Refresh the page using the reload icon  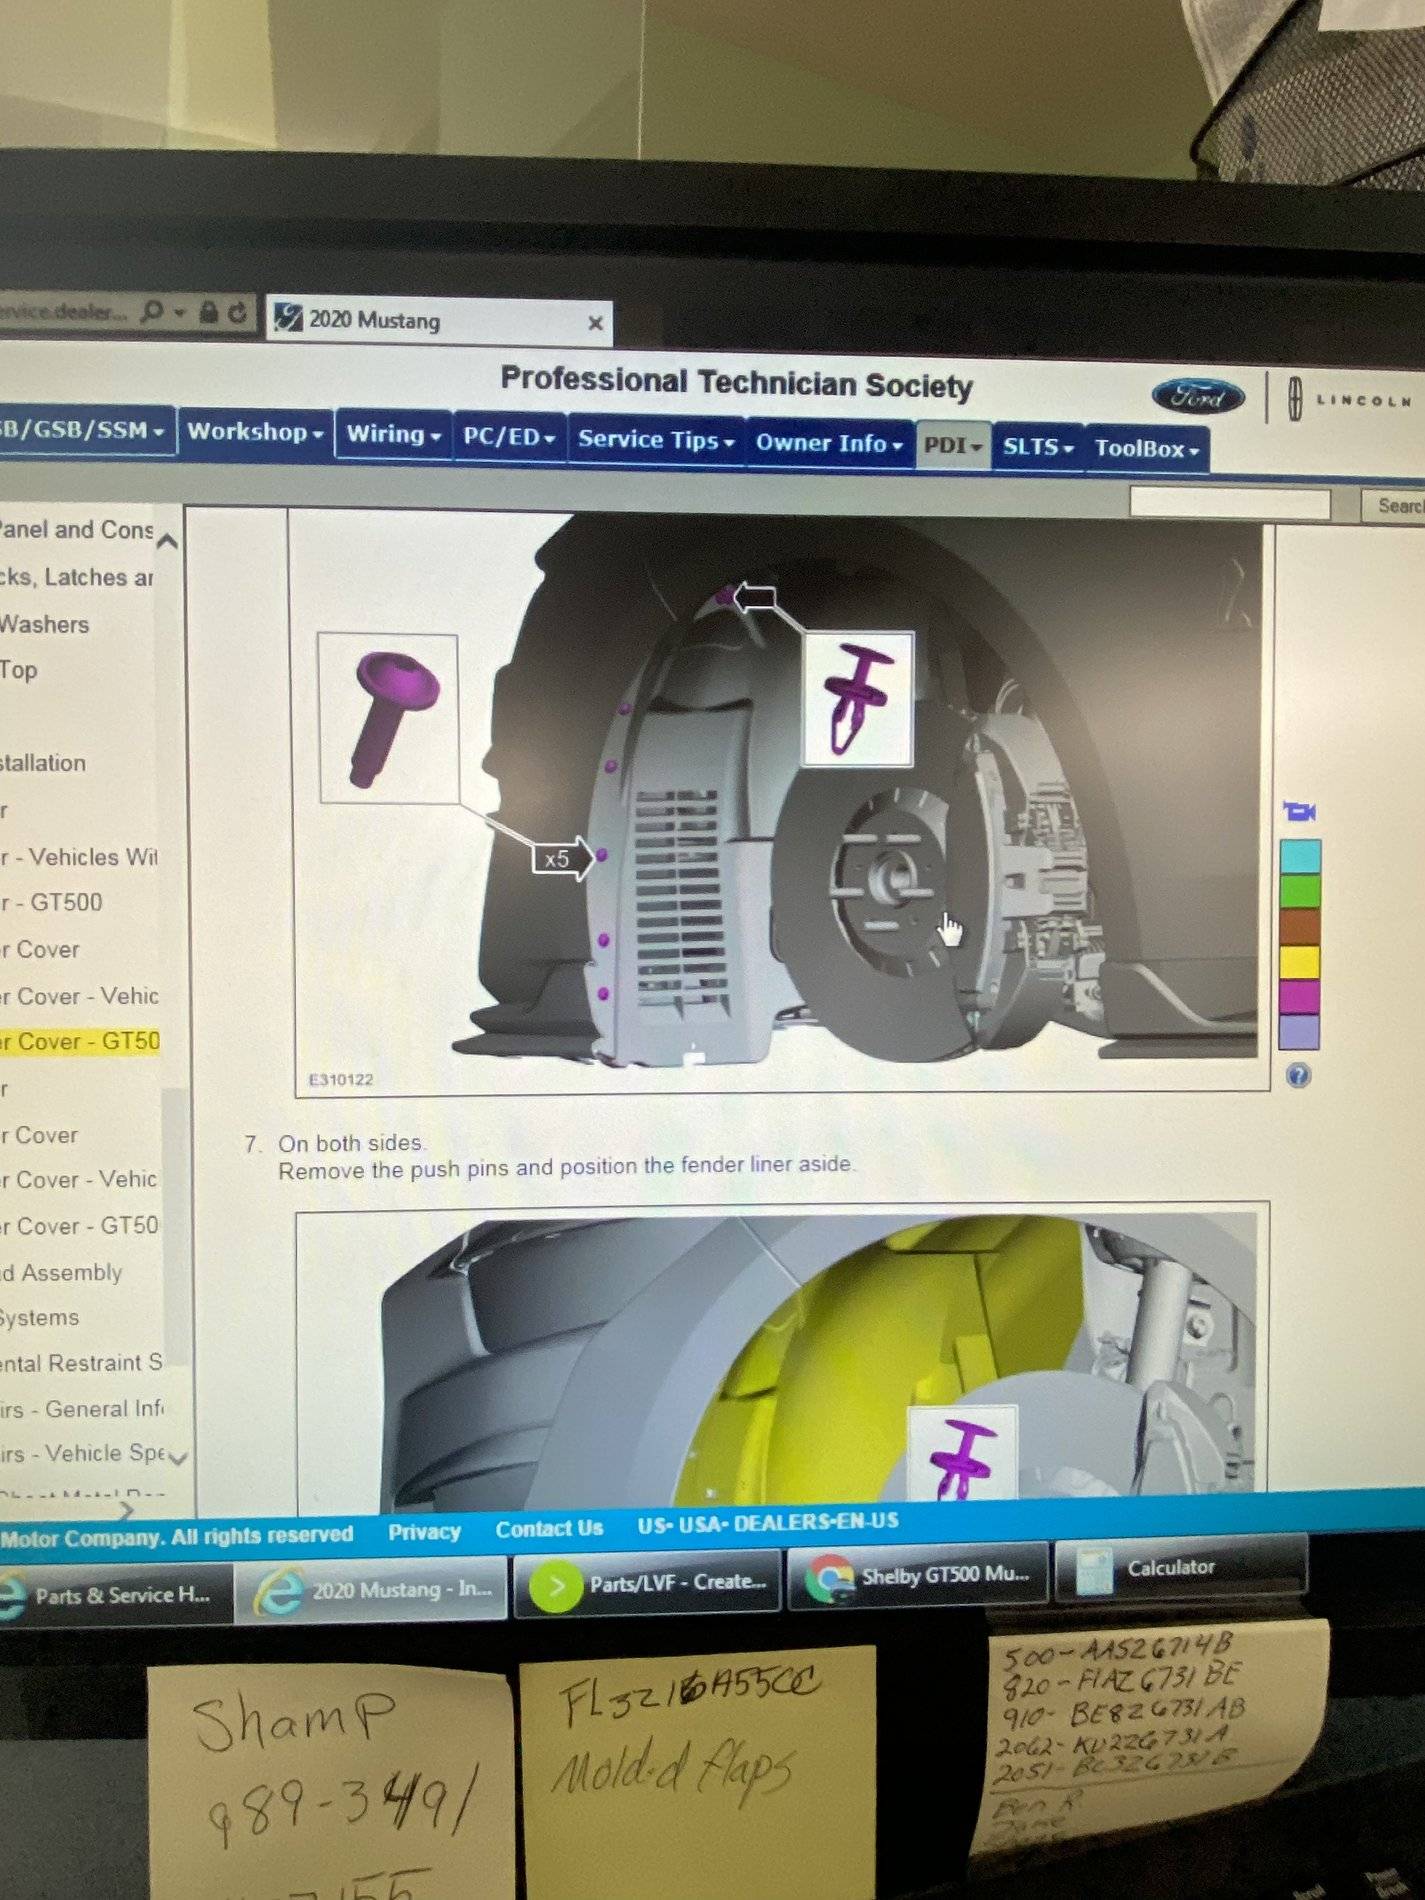pos(237,312)
